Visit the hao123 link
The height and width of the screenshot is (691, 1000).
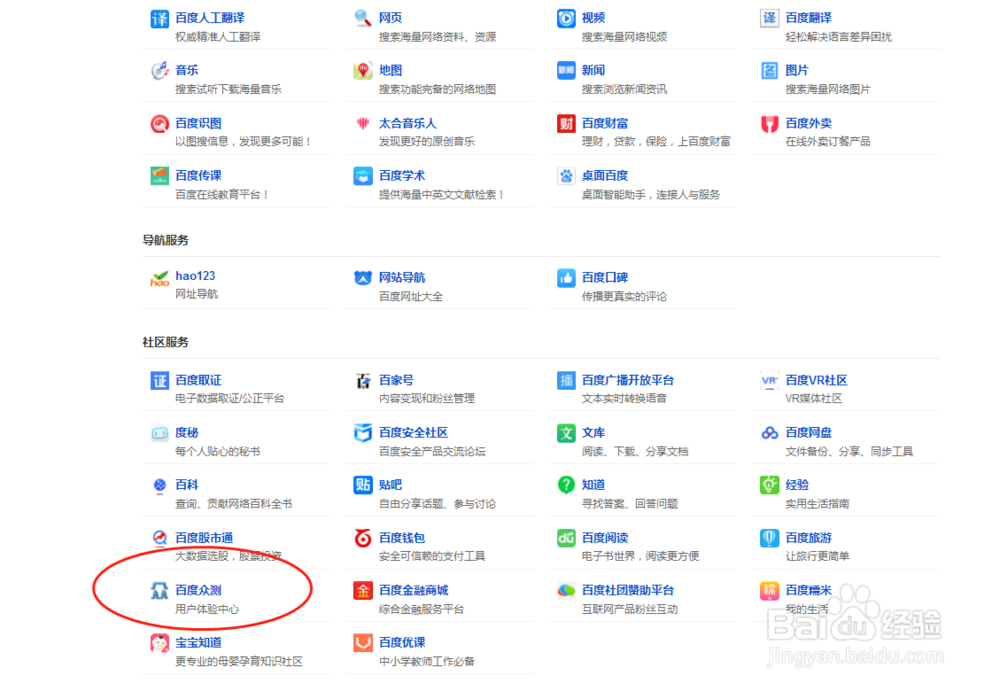tap(195, 276)
